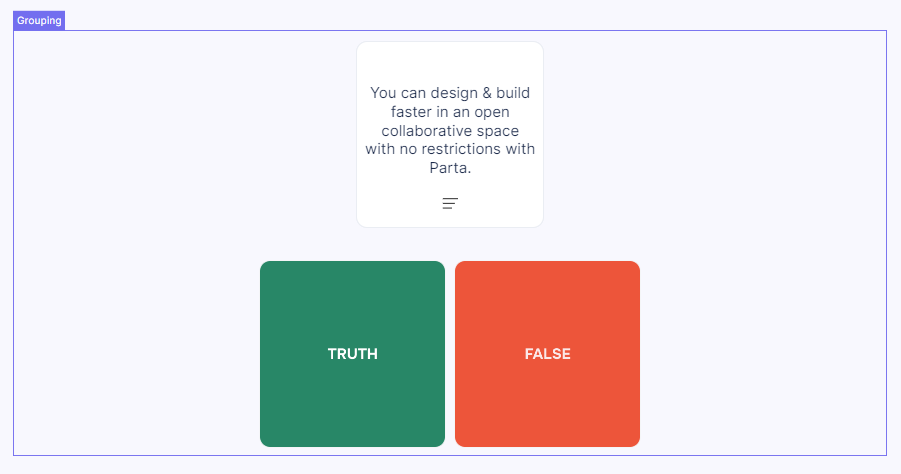Click the green color area above TRUTH text

[352, 300]
